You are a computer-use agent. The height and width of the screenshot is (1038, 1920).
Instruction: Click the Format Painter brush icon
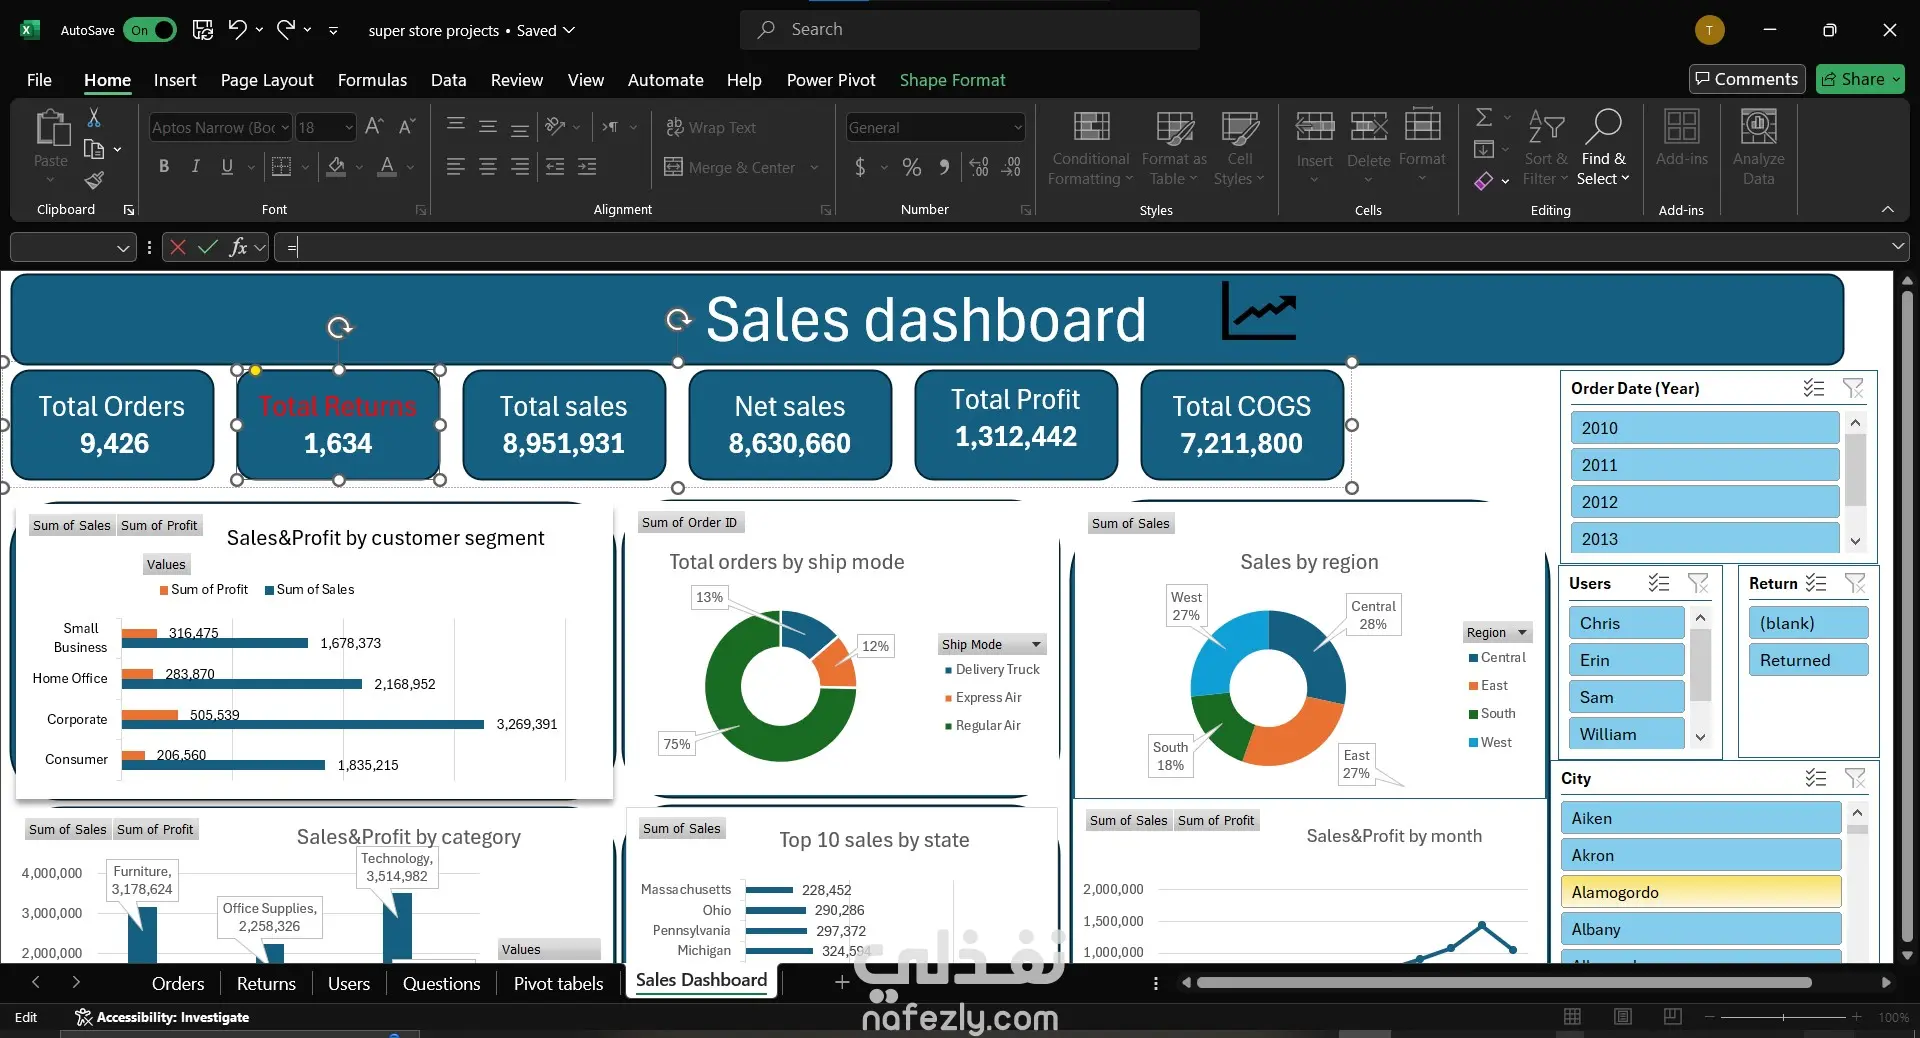pyautogui.click(x=94, y=180)
